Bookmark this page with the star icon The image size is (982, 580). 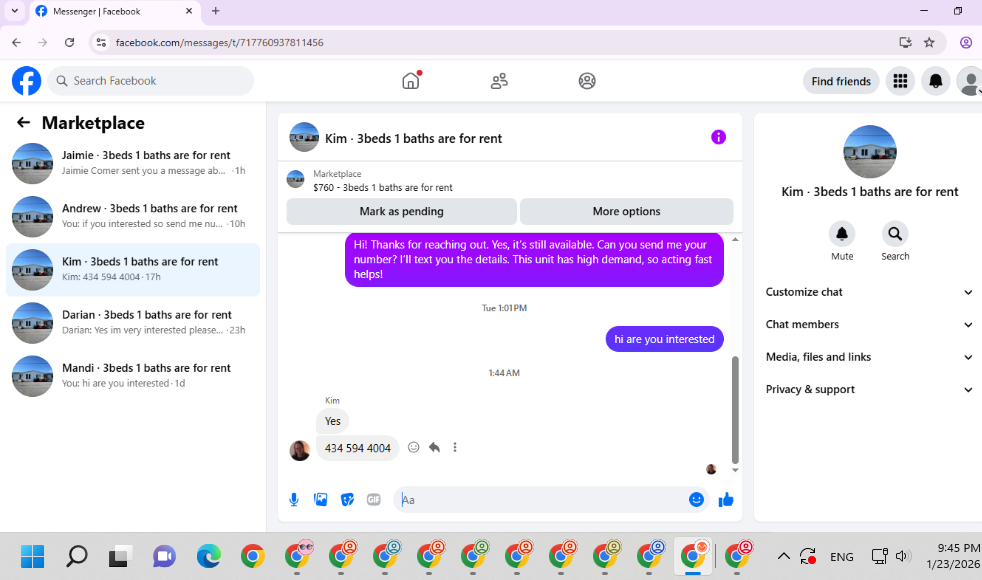(929, 43)
